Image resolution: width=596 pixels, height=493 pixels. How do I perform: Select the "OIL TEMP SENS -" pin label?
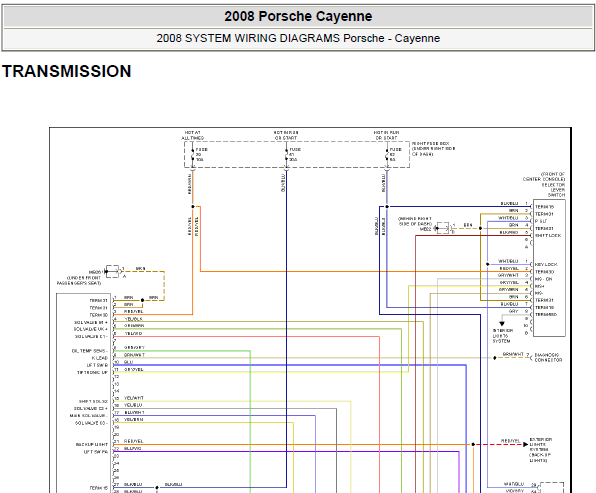point(90,351)
